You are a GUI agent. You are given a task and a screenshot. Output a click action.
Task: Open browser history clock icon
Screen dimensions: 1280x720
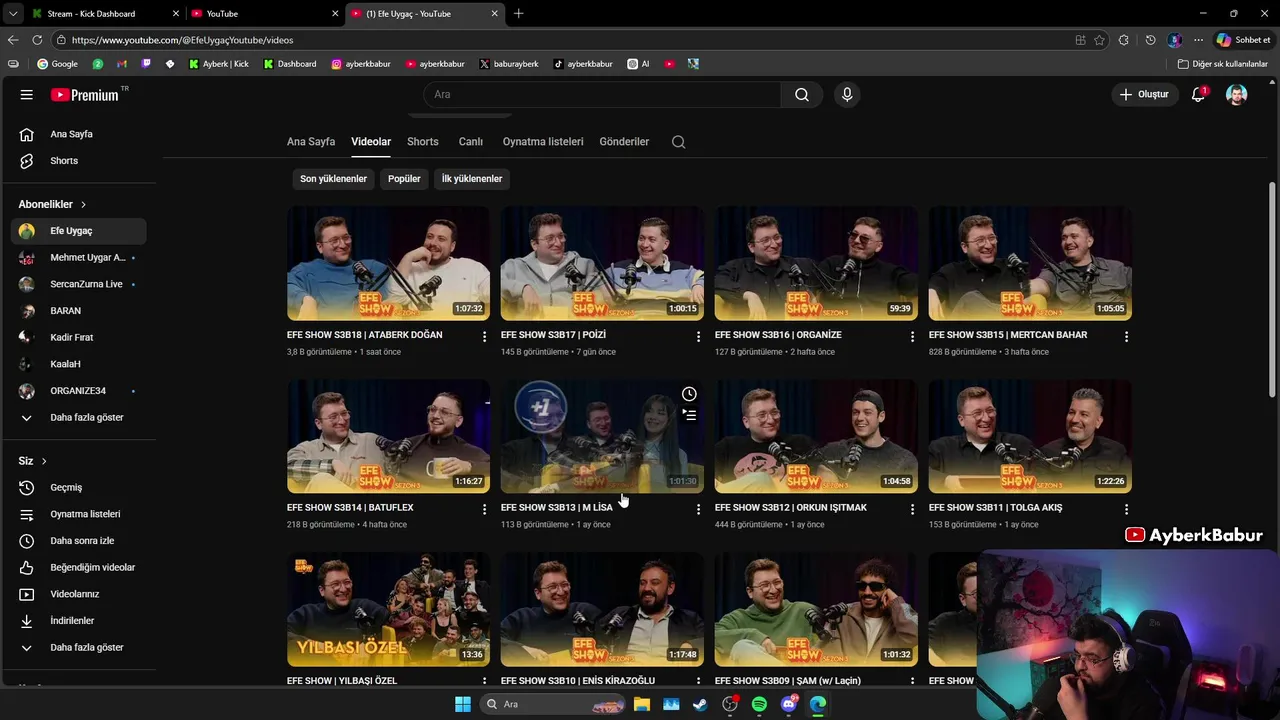tap(1151, 40)
